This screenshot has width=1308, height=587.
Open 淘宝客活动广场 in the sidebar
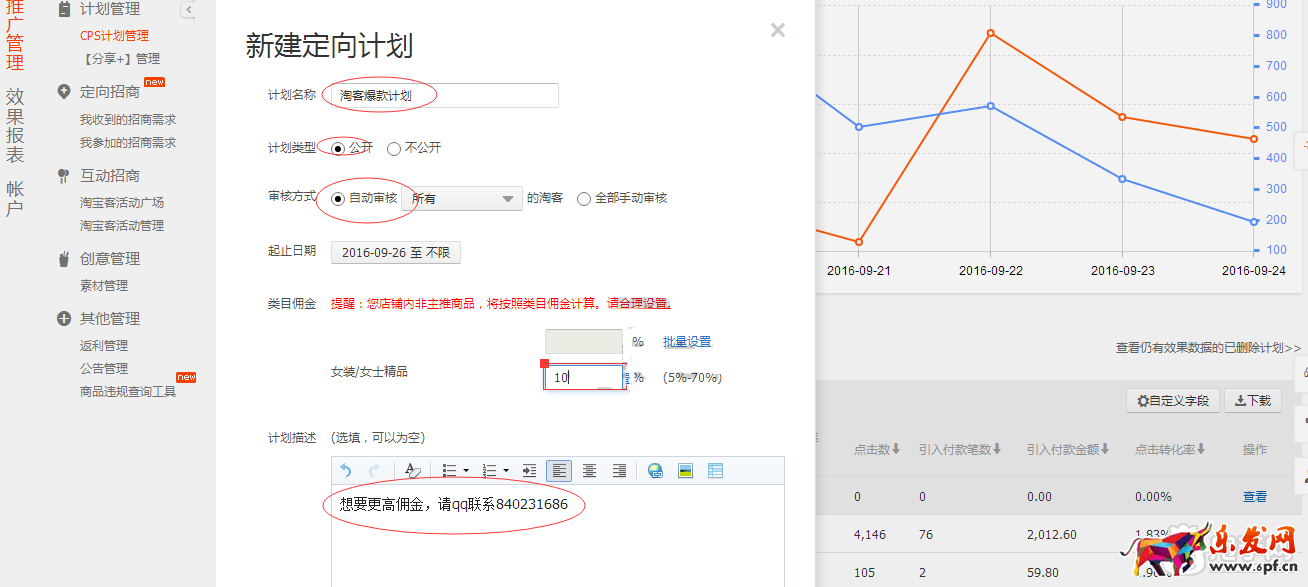(122, 202)
